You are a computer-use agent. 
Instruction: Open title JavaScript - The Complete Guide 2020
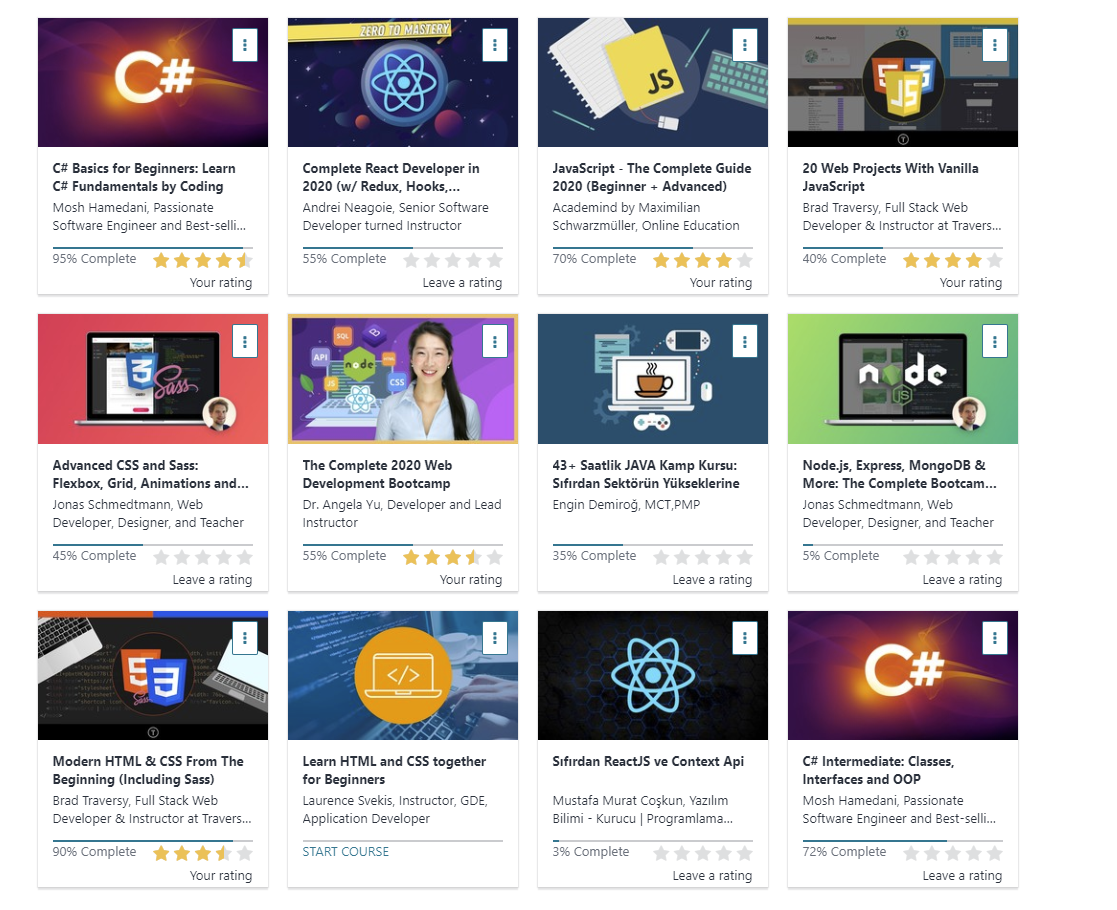652,177
